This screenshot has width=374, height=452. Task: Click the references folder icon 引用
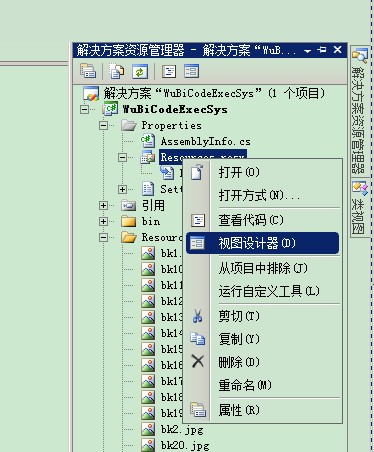pyautogui.click(x=129, y=205)
